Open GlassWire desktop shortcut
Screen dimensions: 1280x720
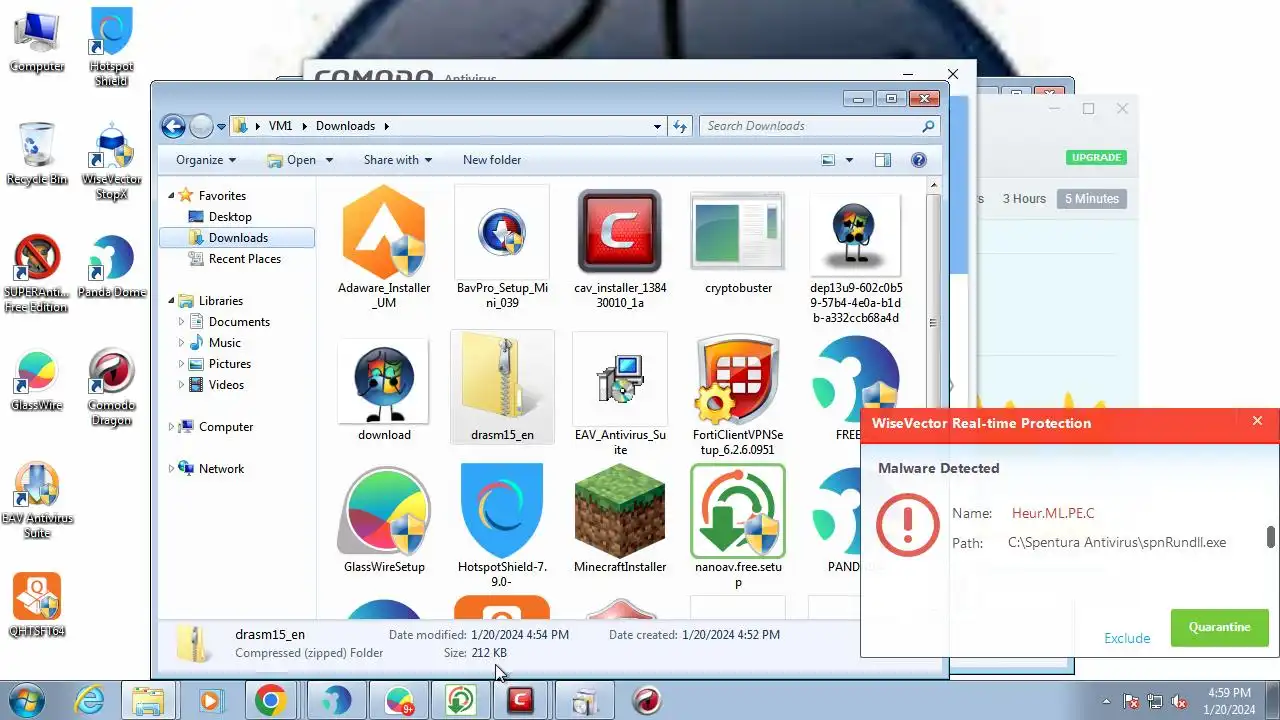[x=37, y=380]
